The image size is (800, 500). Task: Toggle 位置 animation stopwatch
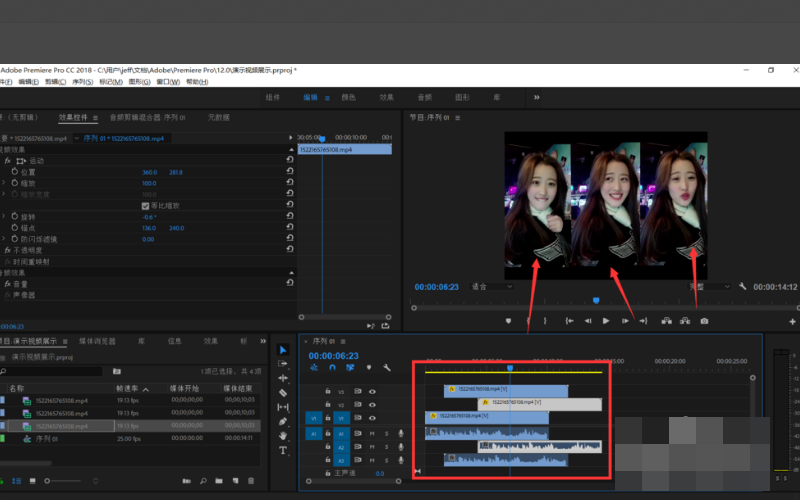[15, 172]
